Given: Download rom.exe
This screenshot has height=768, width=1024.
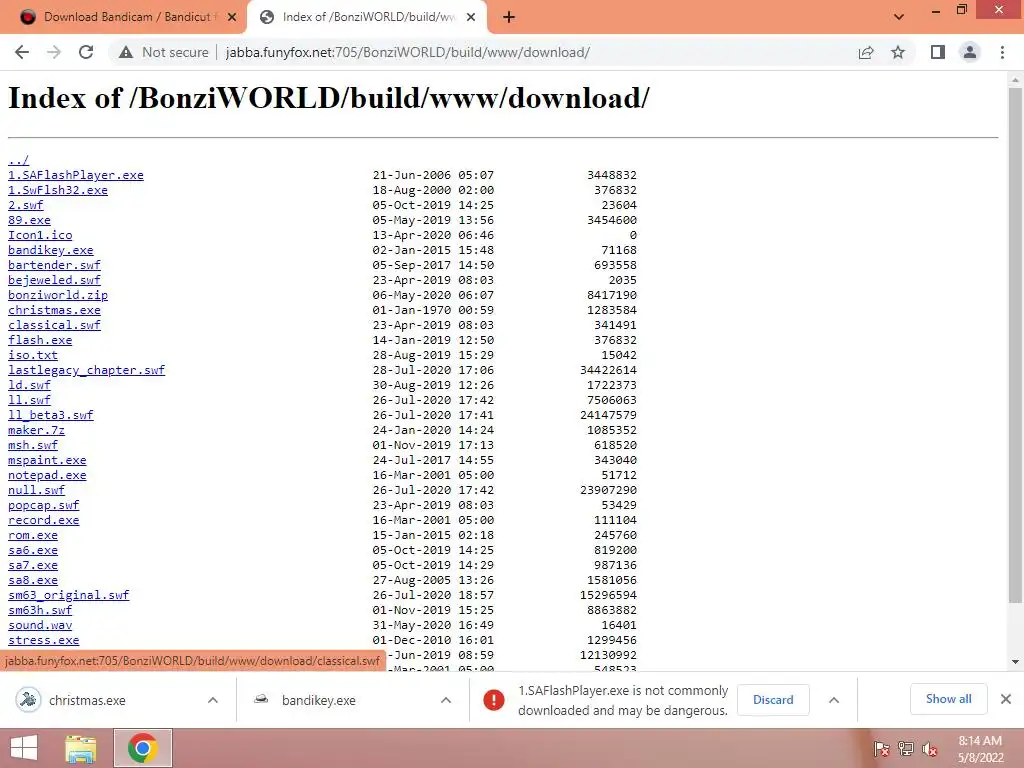Looking at the screenshot, I should tap(33, 536).
